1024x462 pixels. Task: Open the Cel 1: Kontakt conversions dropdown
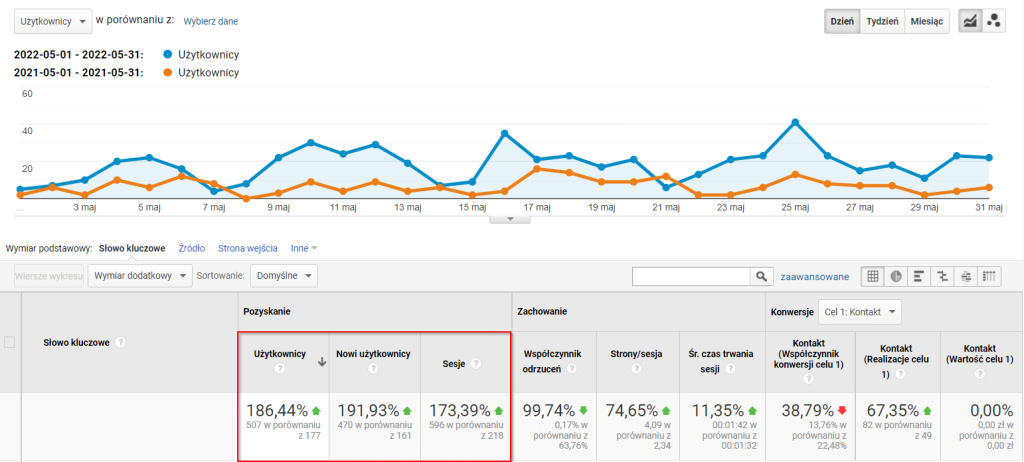coord(859,312)
